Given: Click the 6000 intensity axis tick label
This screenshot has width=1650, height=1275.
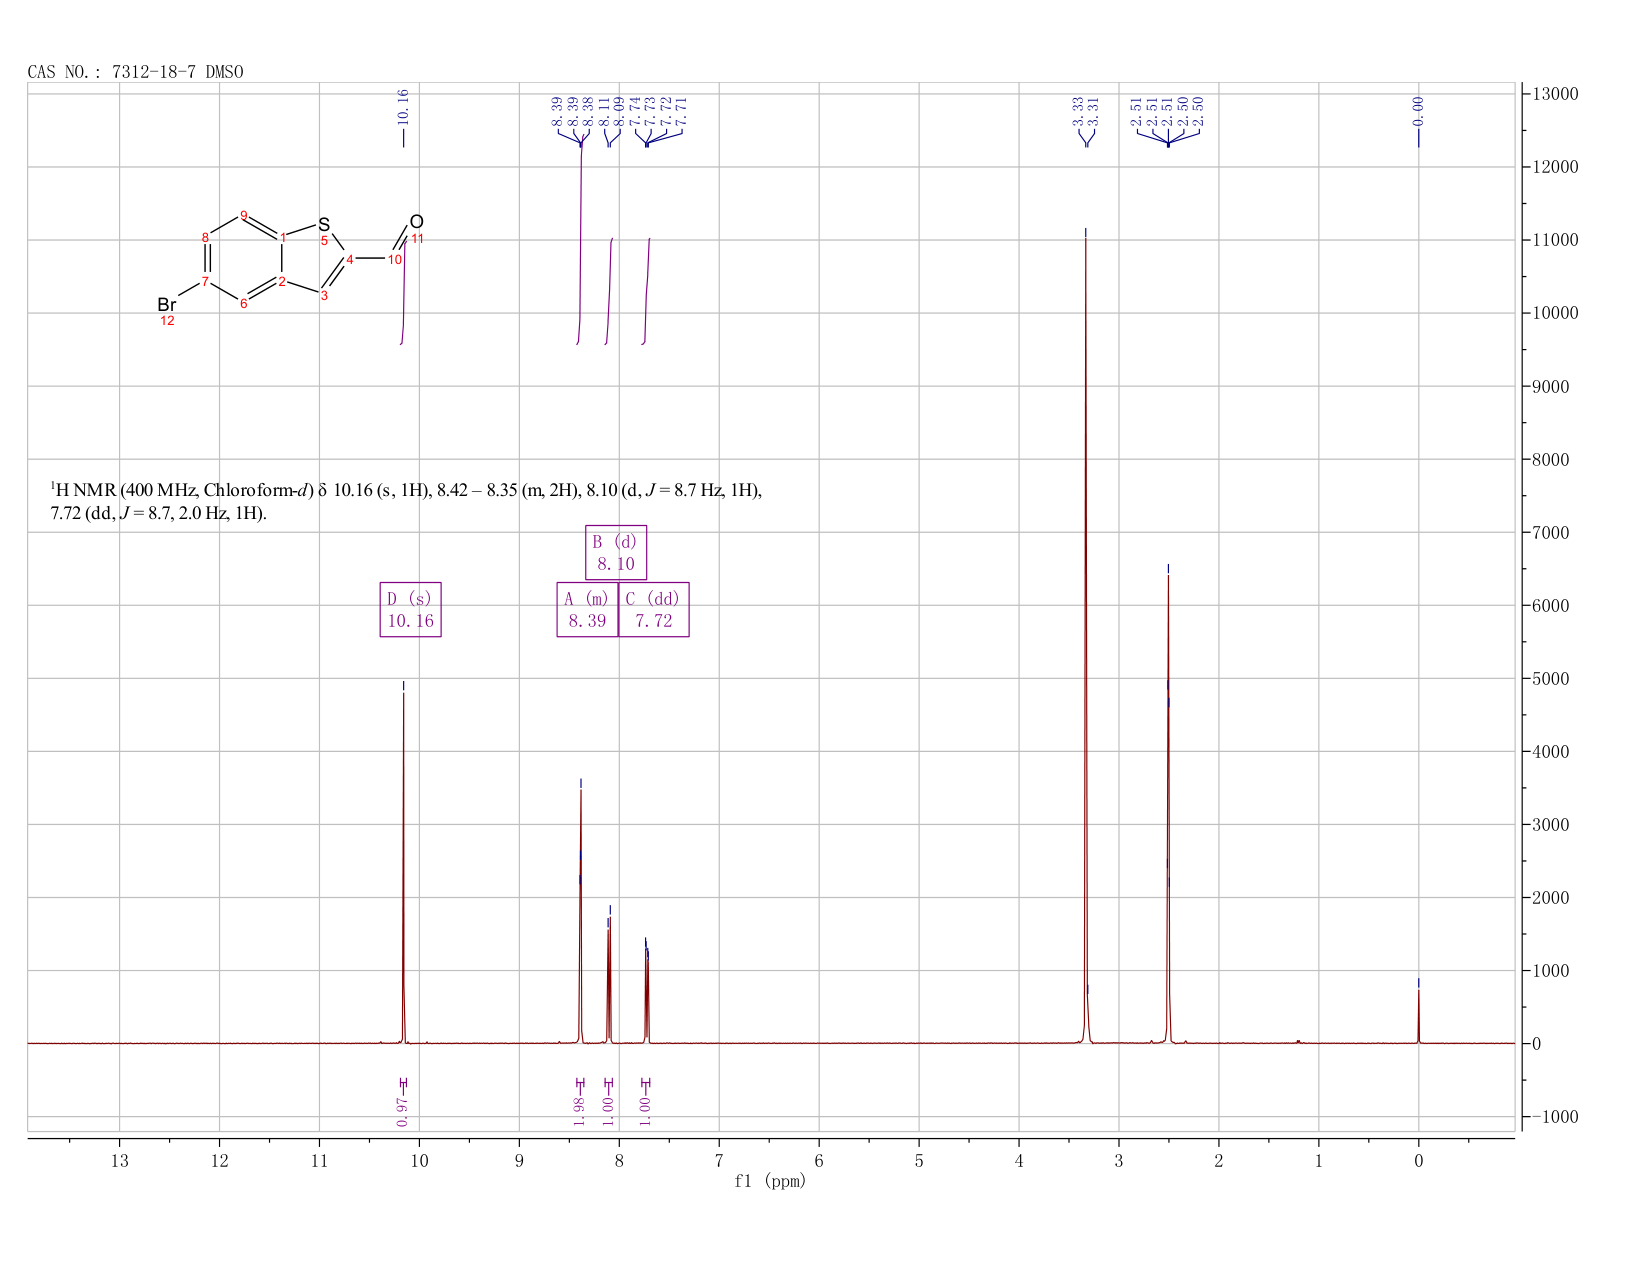Looking at the screenshot, I should [1553, 606].
